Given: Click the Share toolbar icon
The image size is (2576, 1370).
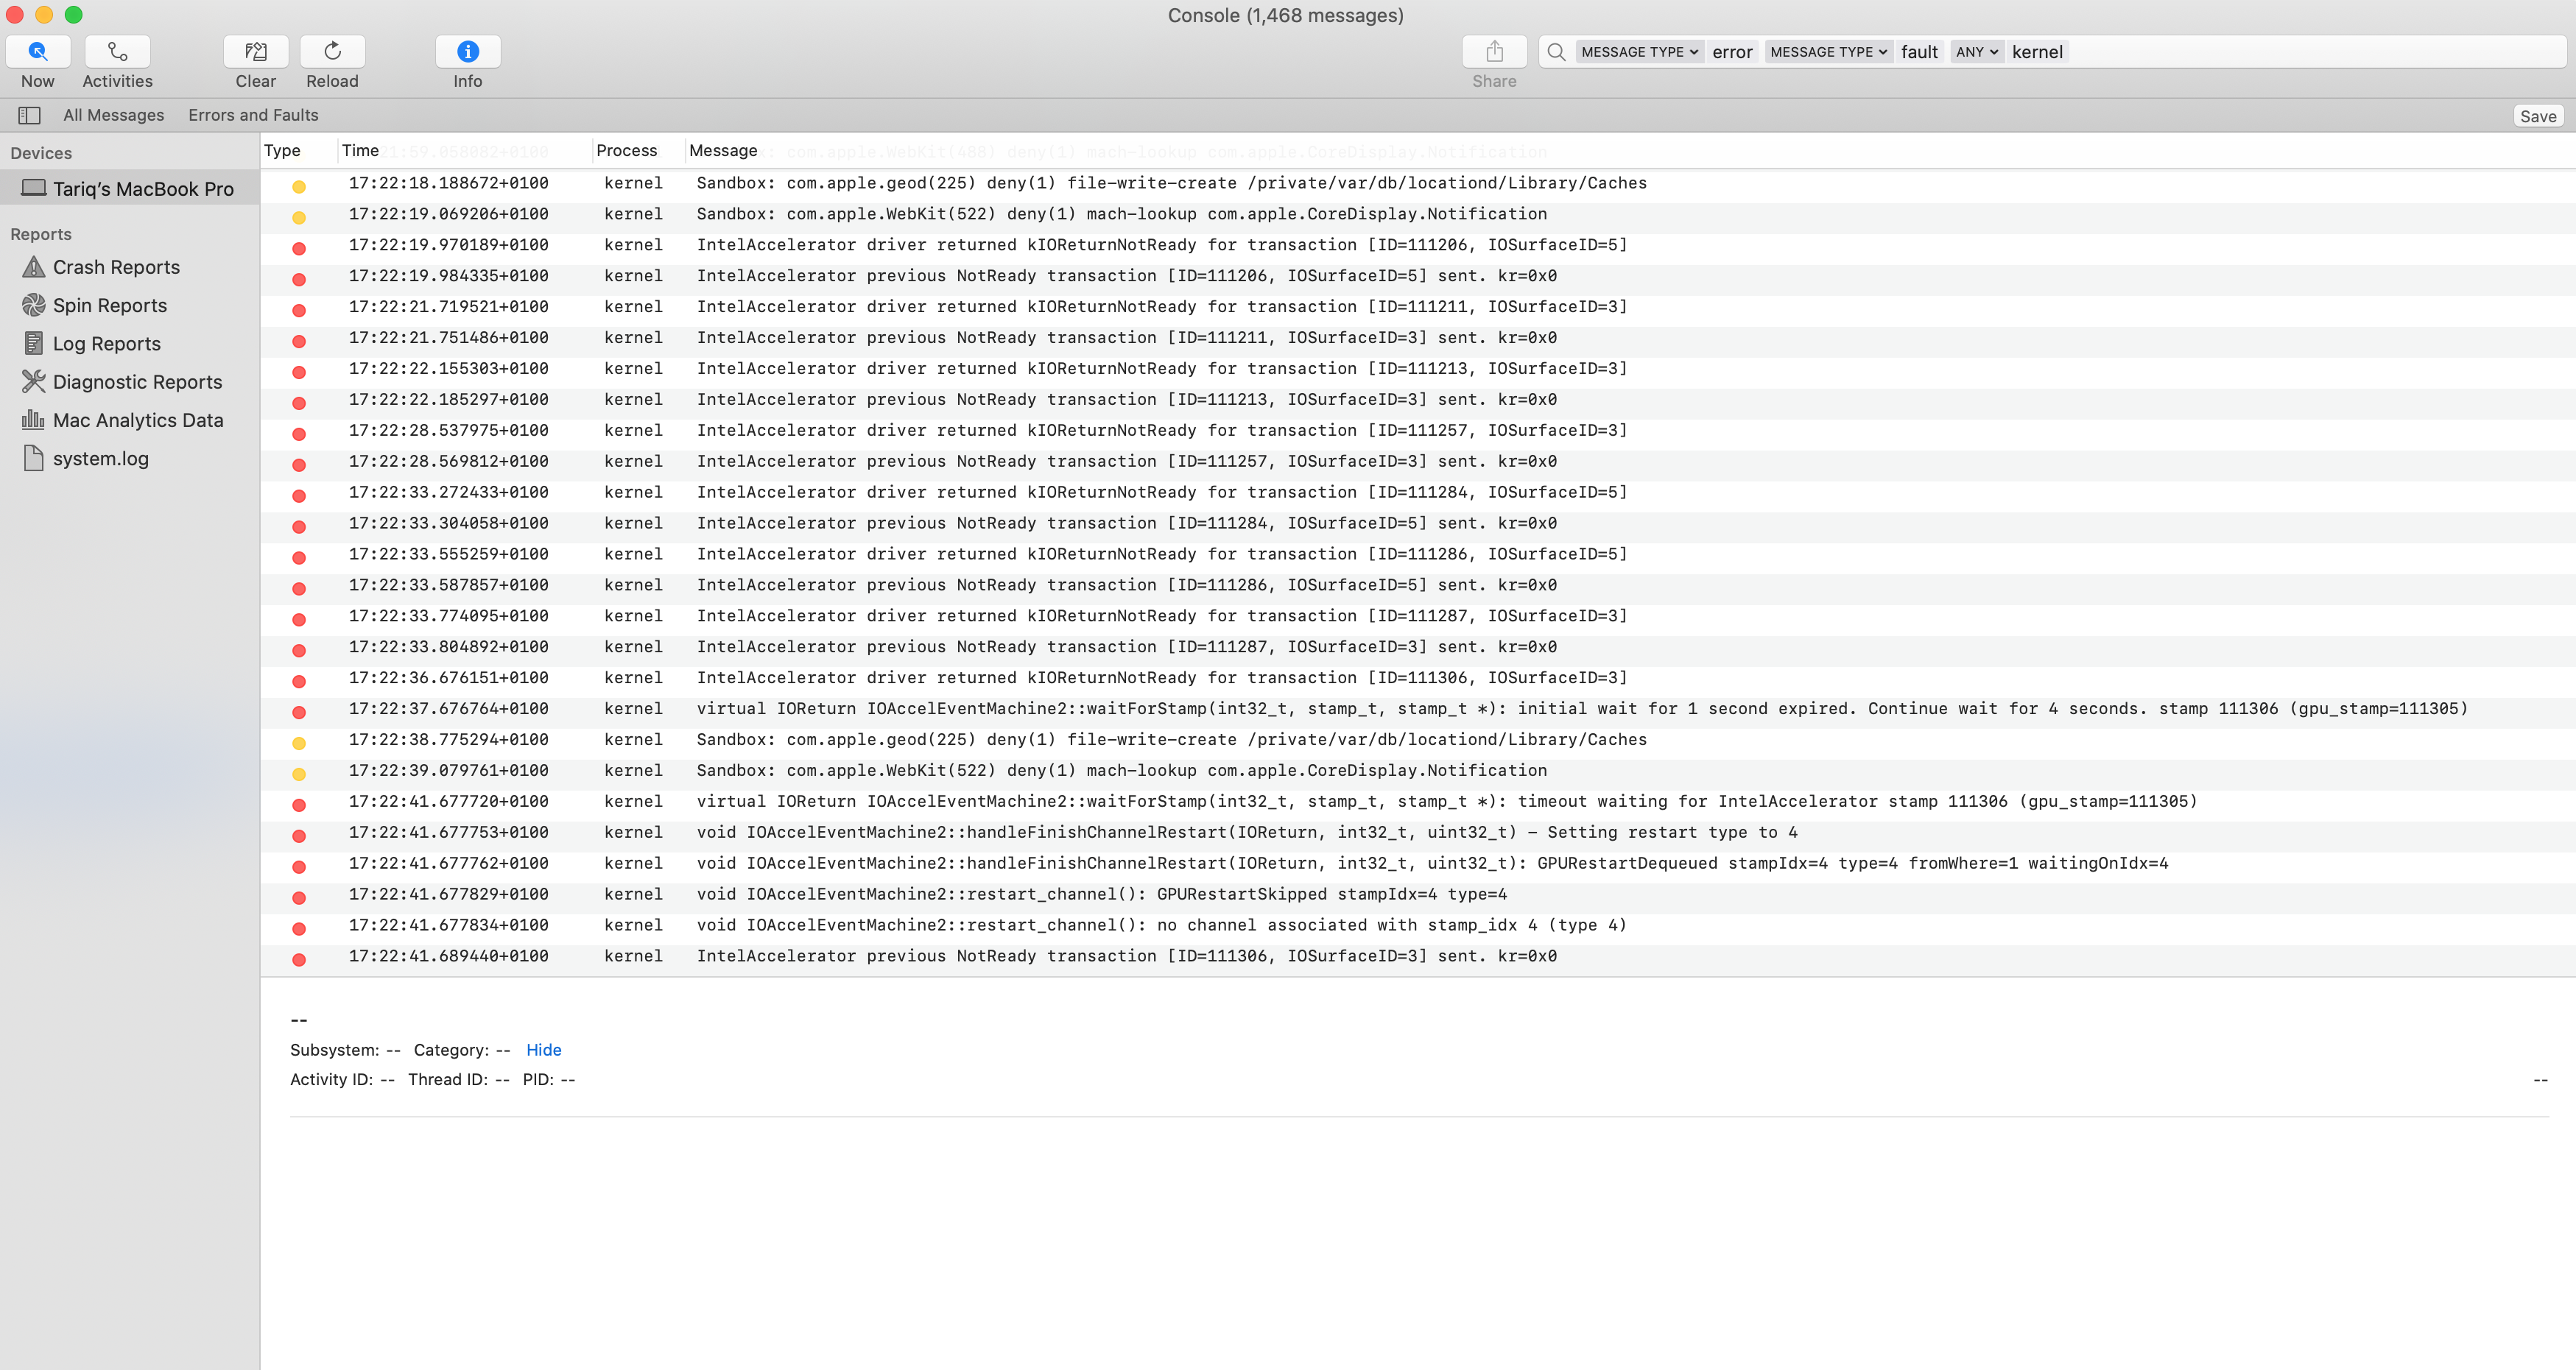Looking at the screenshot, I should 1494,51.
